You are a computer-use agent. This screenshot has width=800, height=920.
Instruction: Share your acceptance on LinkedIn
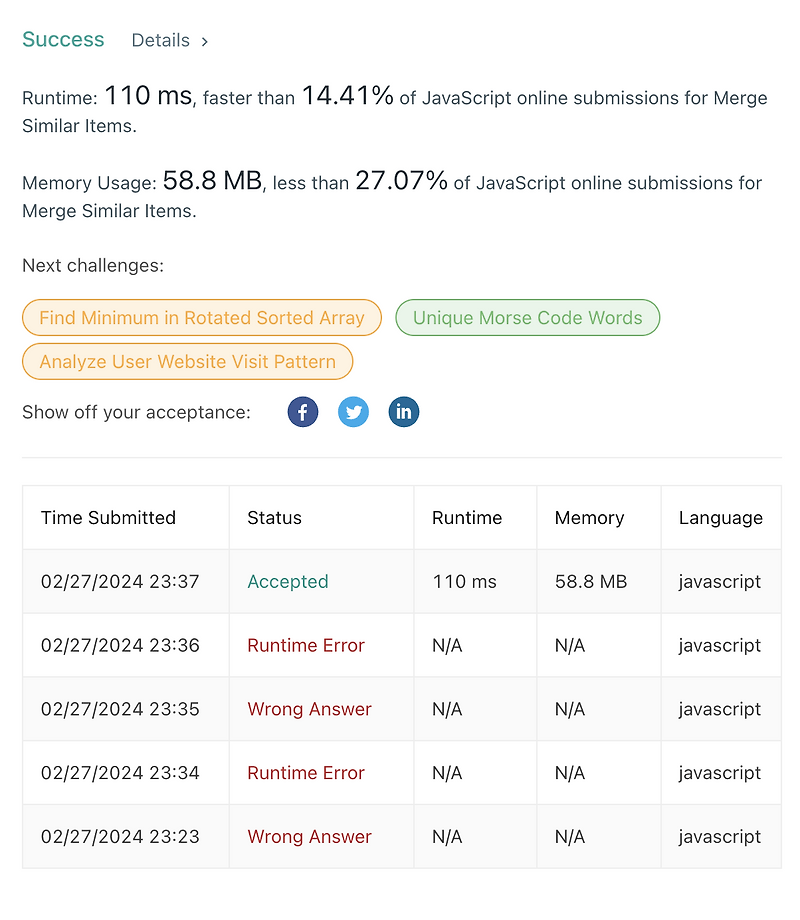coord(404,411)
